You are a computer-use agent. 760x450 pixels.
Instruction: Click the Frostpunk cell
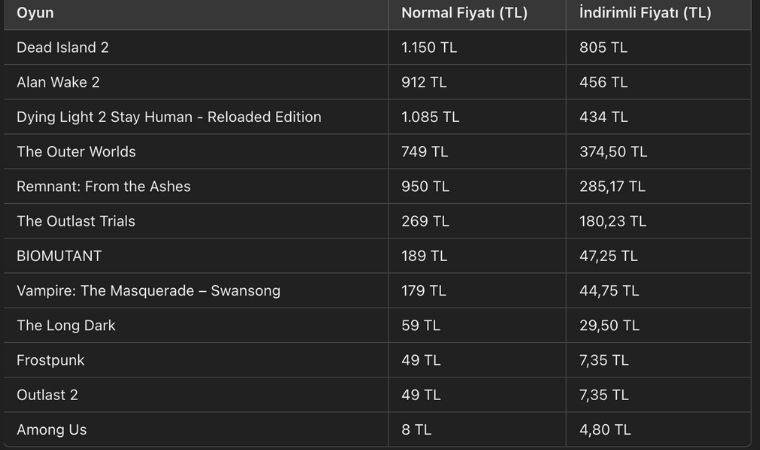[x=52, y=360]
